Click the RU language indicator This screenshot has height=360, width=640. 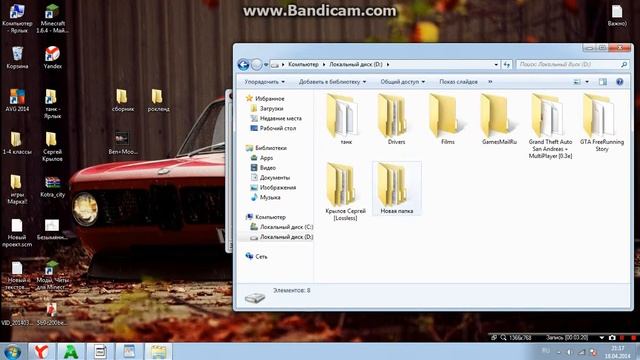click(546, 351)
